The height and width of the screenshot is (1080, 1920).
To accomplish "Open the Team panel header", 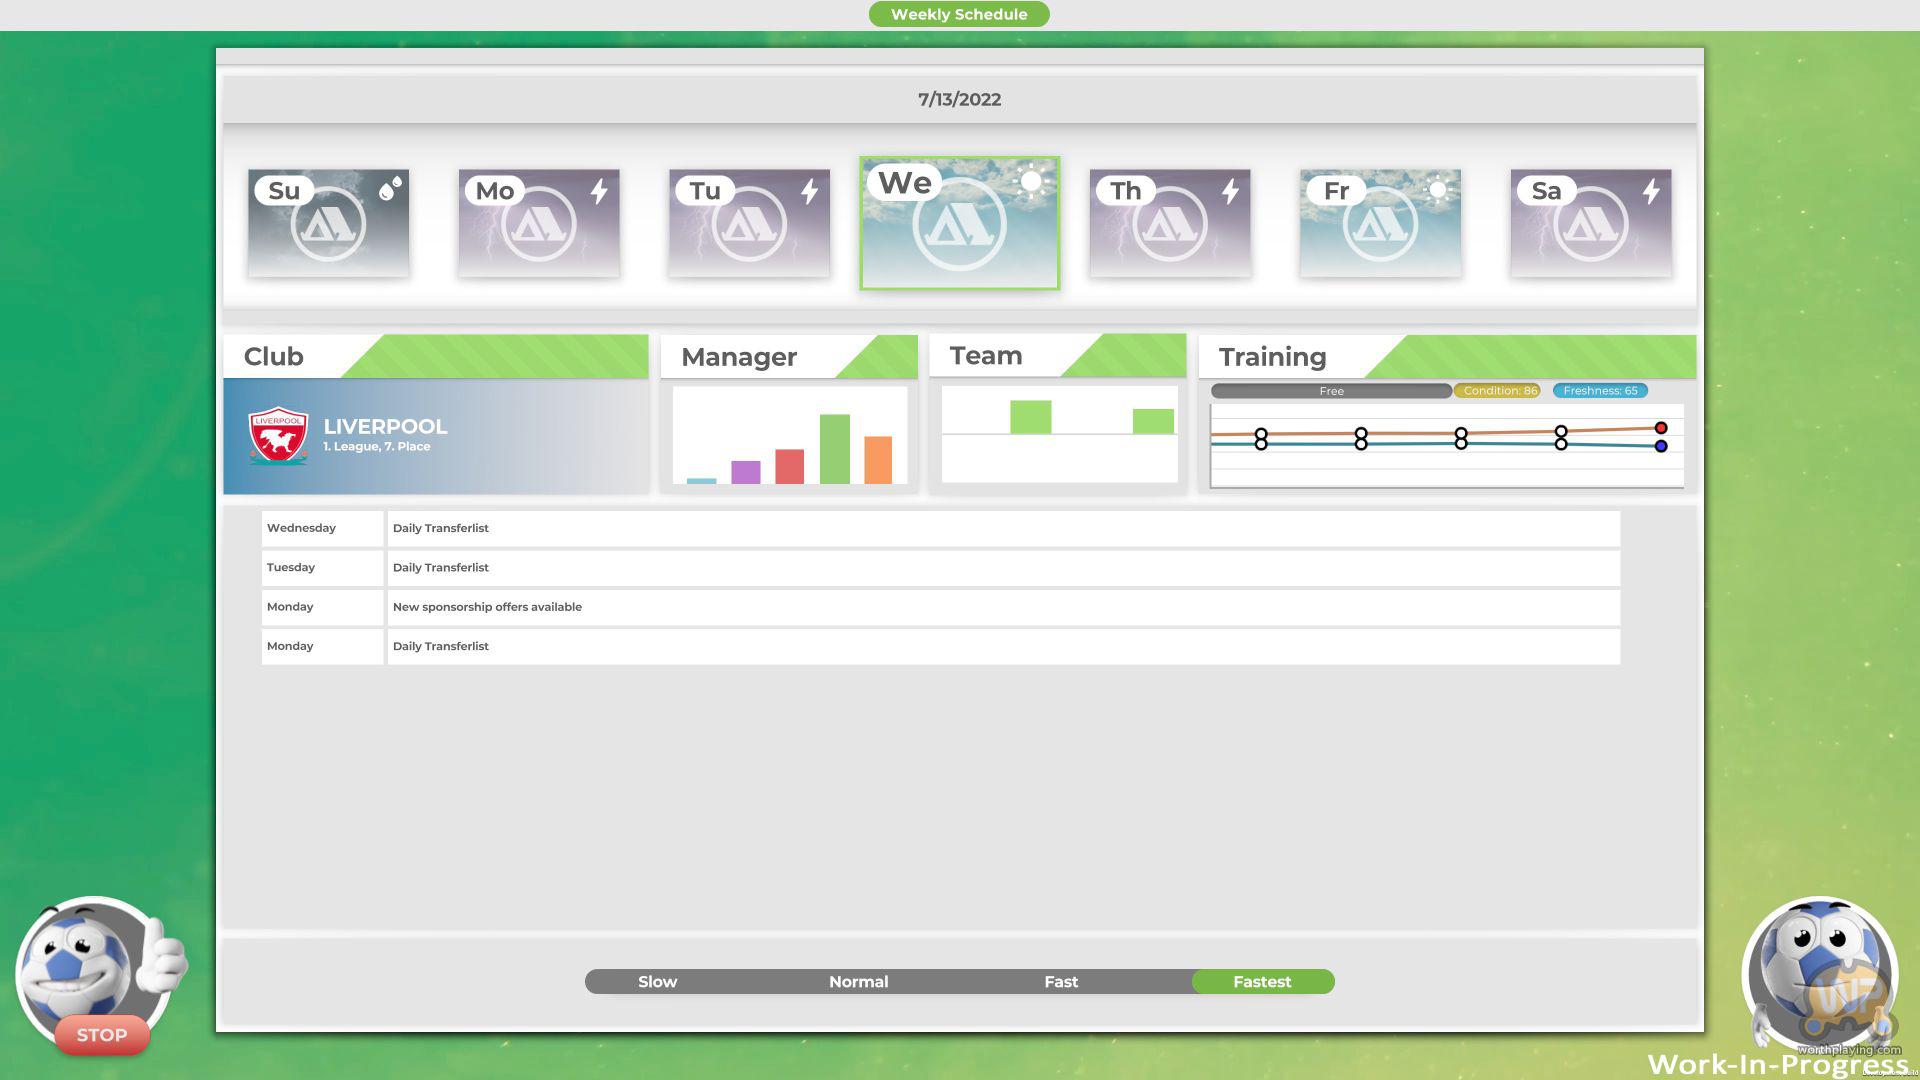I will [986, 356].
